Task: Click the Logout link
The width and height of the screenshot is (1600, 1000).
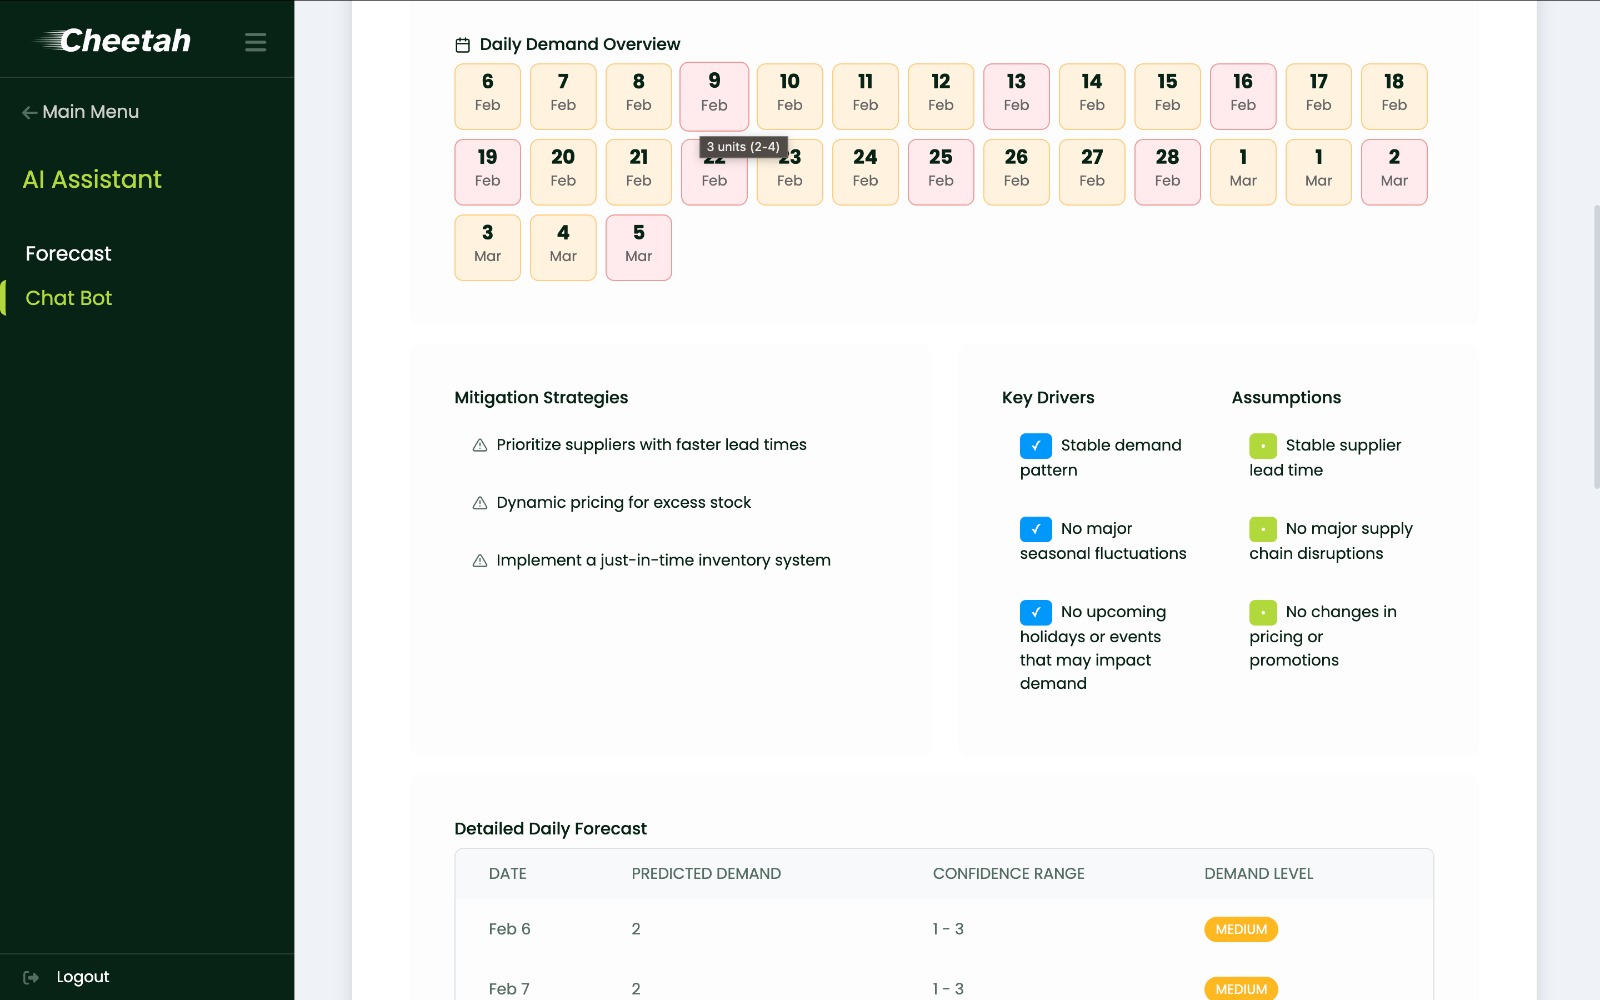Action: (83, 977)
